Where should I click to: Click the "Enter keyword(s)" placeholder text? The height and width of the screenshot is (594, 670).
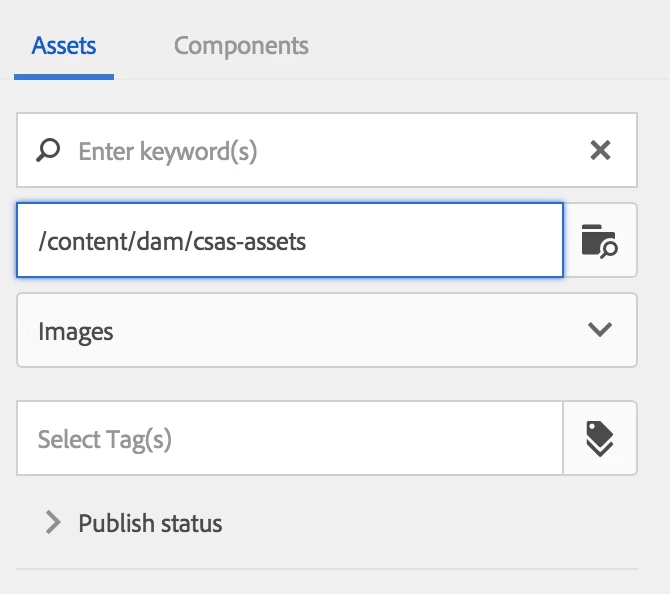[x=168, y=152]
